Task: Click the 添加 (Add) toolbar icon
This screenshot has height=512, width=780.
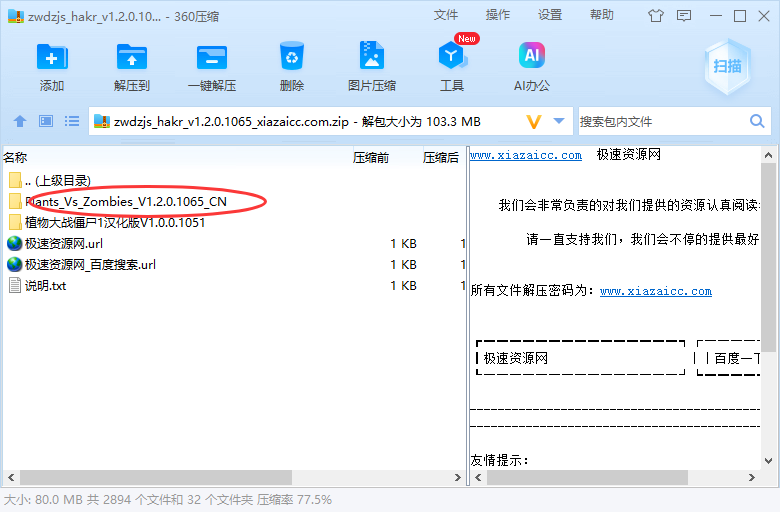Action: tap(52, 67)
